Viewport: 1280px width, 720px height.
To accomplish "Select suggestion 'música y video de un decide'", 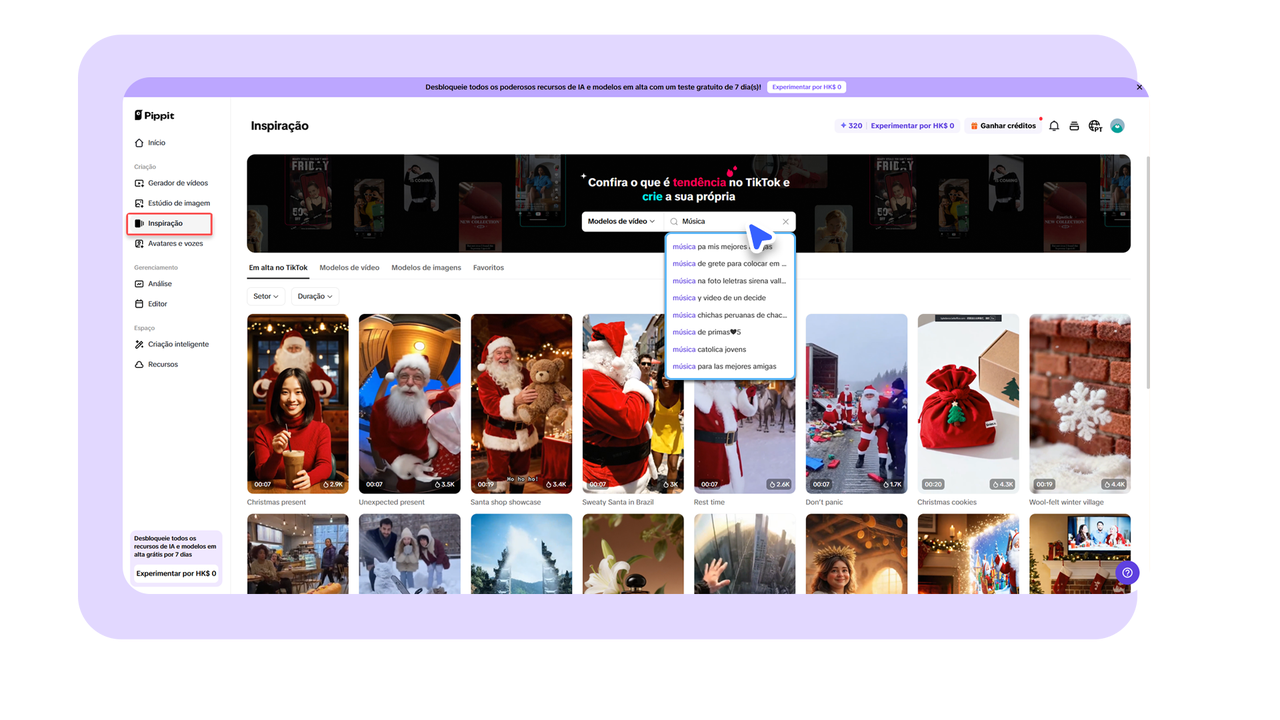I will [x=730, y=298].
